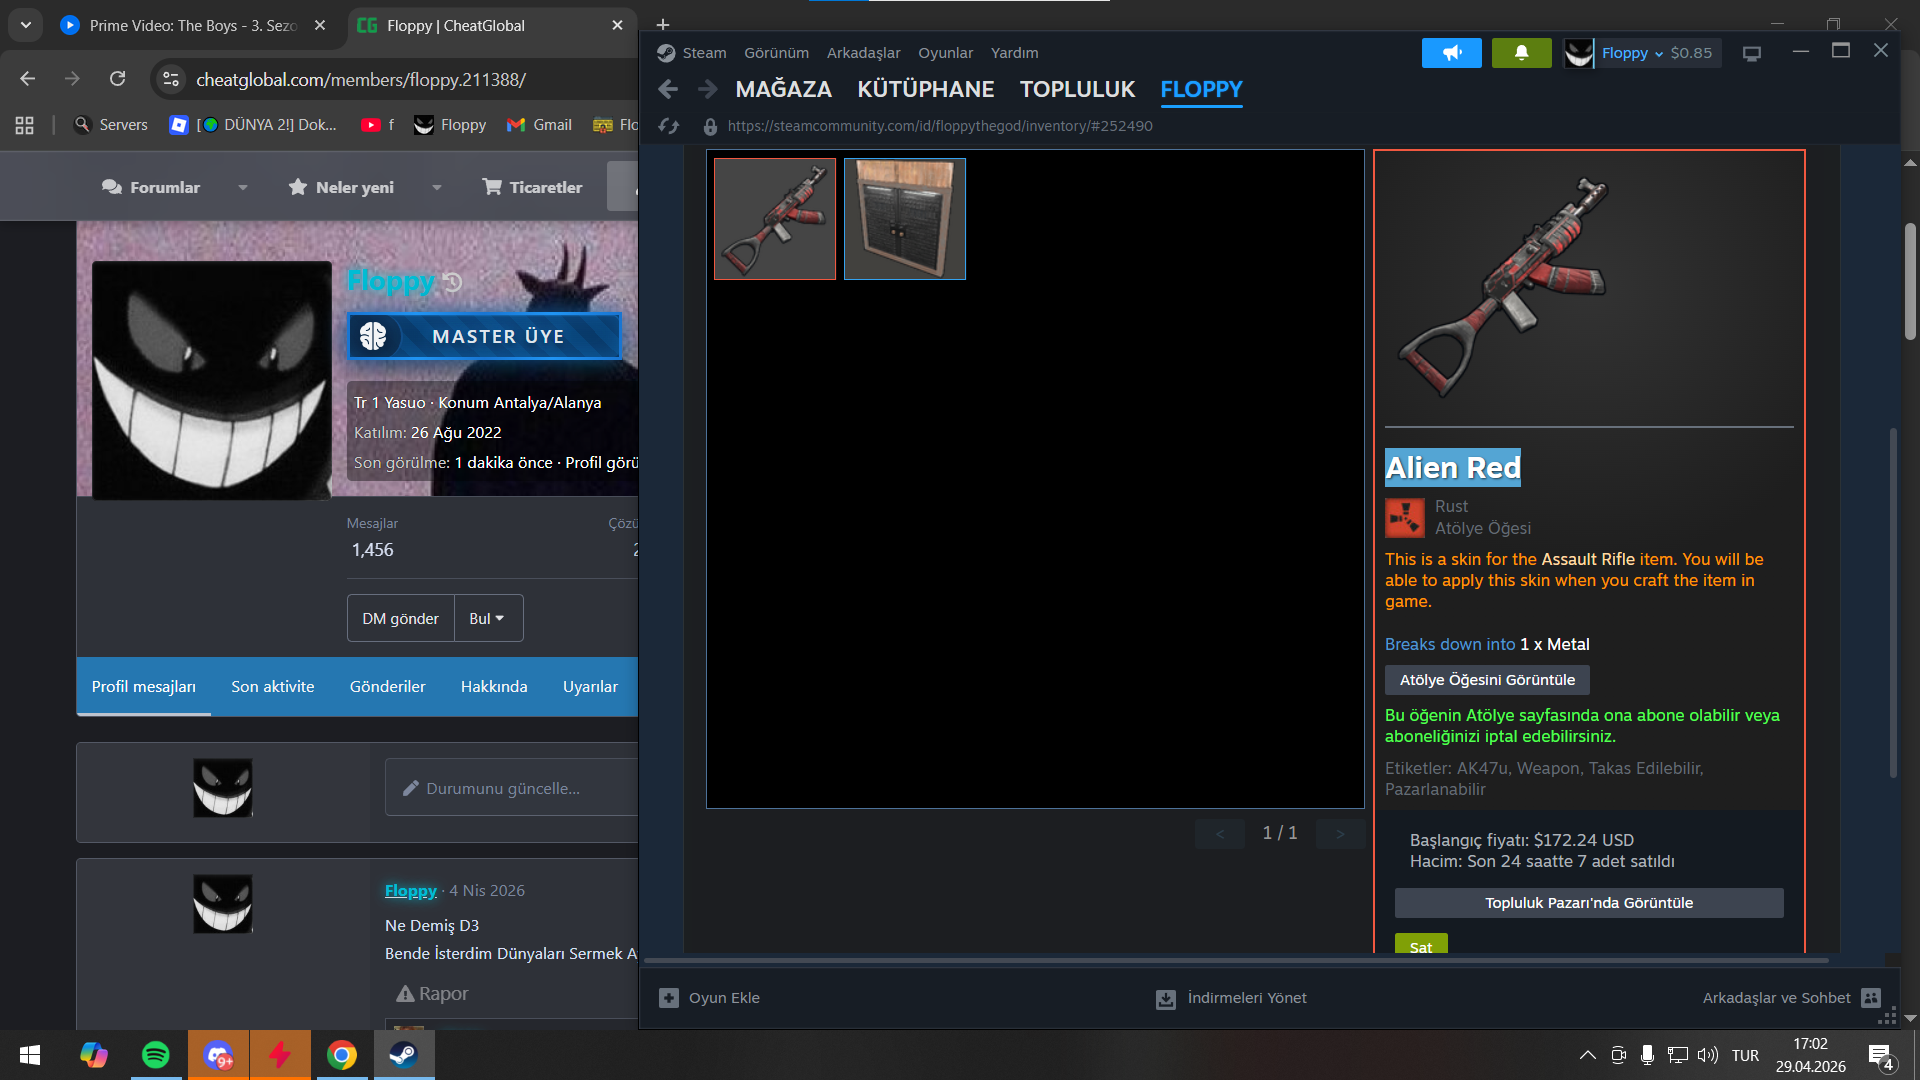This screenshot has height=1080, width=1920.
Task: Open Google Chrome from the taskbar
Action: (x=342, y=1055)
